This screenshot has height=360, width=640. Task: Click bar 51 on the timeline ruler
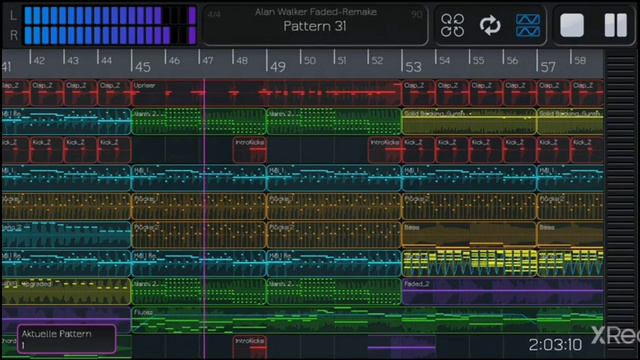[342, 60]
